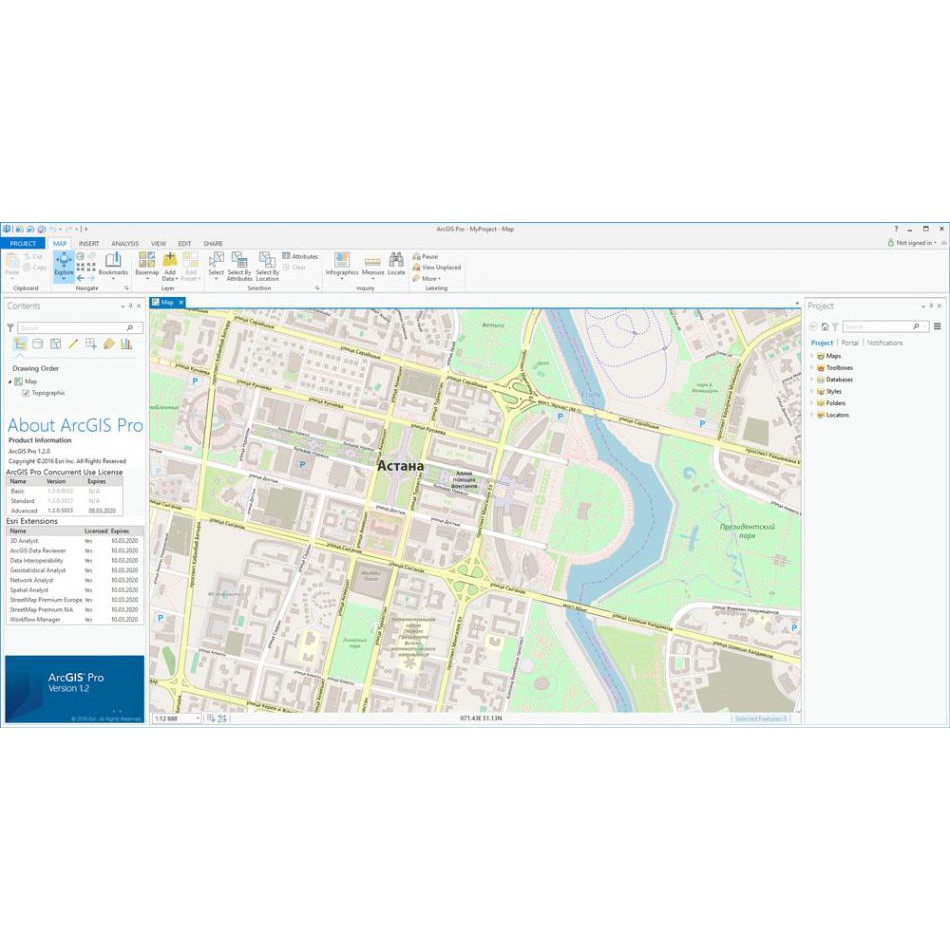The width and height of the screenshot is (950, 950).
Task: Open the Bookmarks tool
Action: pos(113,265)
